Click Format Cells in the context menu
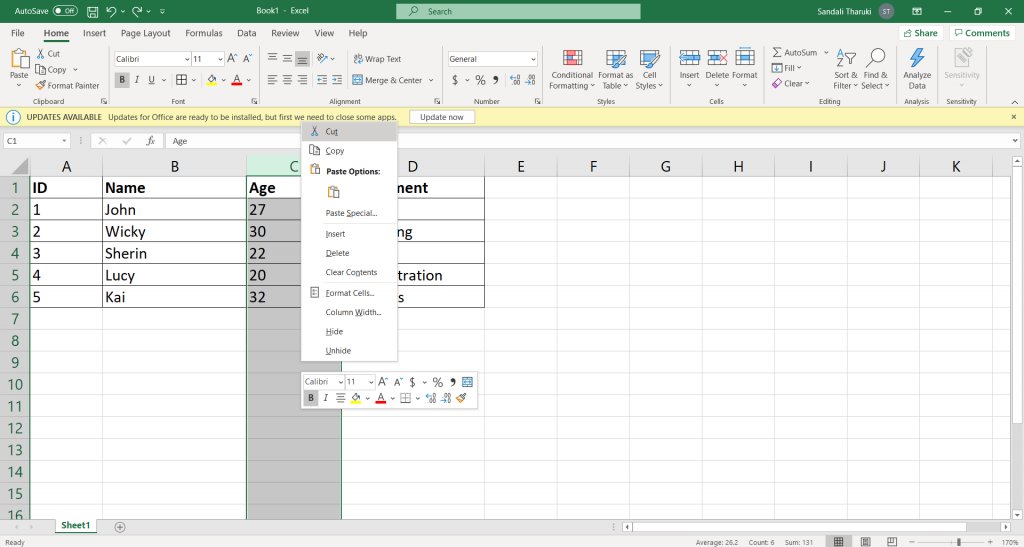1024x547 pixels. (349, 293)
